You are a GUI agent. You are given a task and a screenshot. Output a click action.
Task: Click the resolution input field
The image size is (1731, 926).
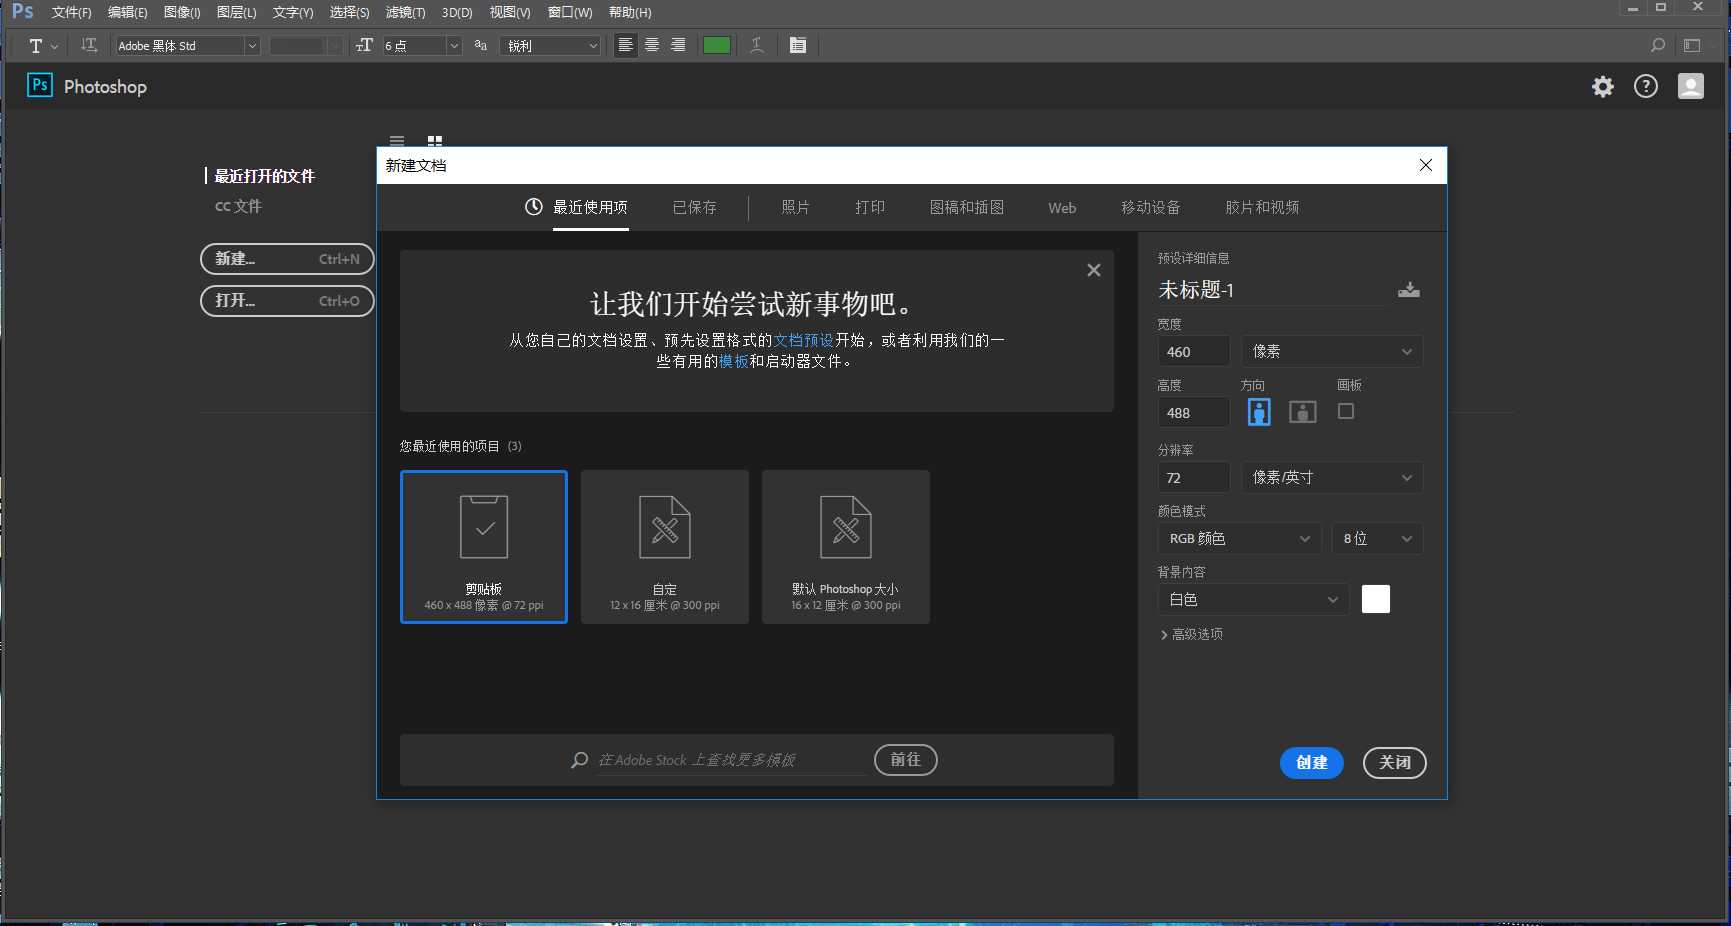pyautogui.click(x=1194, y=477)
